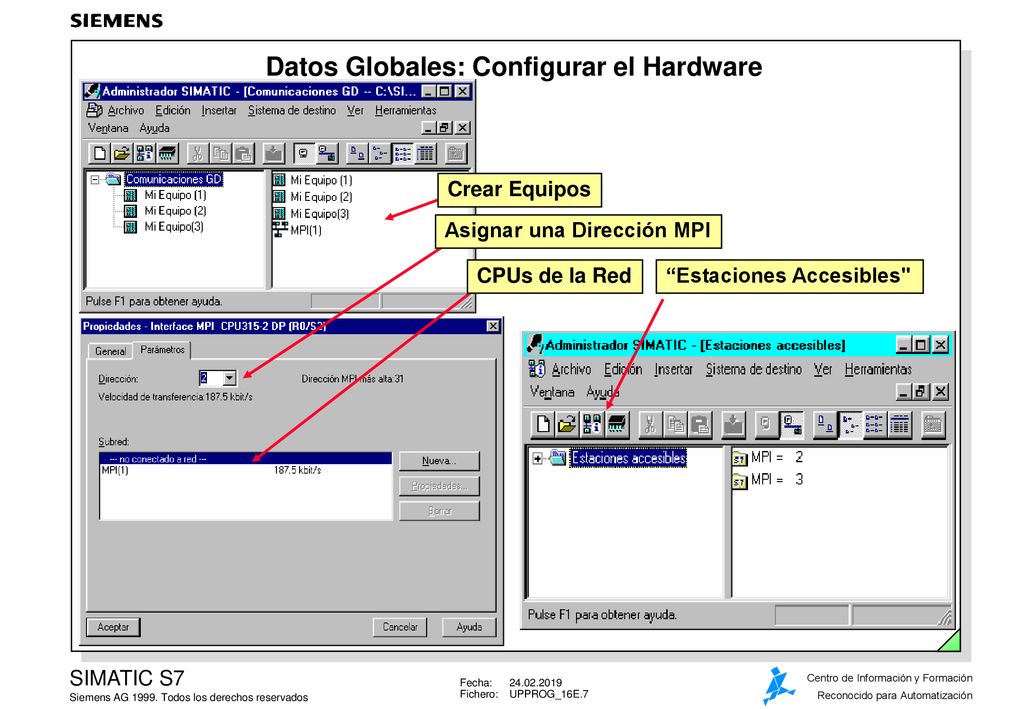Switch to Large Icons view in Estaciones accesibles
Viewport: 1024px width, 709px height.
[825, 424]
